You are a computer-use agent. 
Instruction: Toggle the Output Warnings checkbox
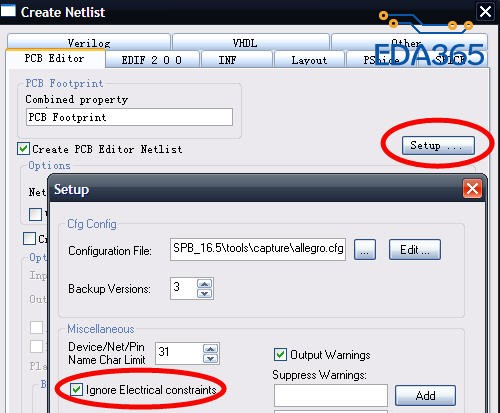coord(280,355)
